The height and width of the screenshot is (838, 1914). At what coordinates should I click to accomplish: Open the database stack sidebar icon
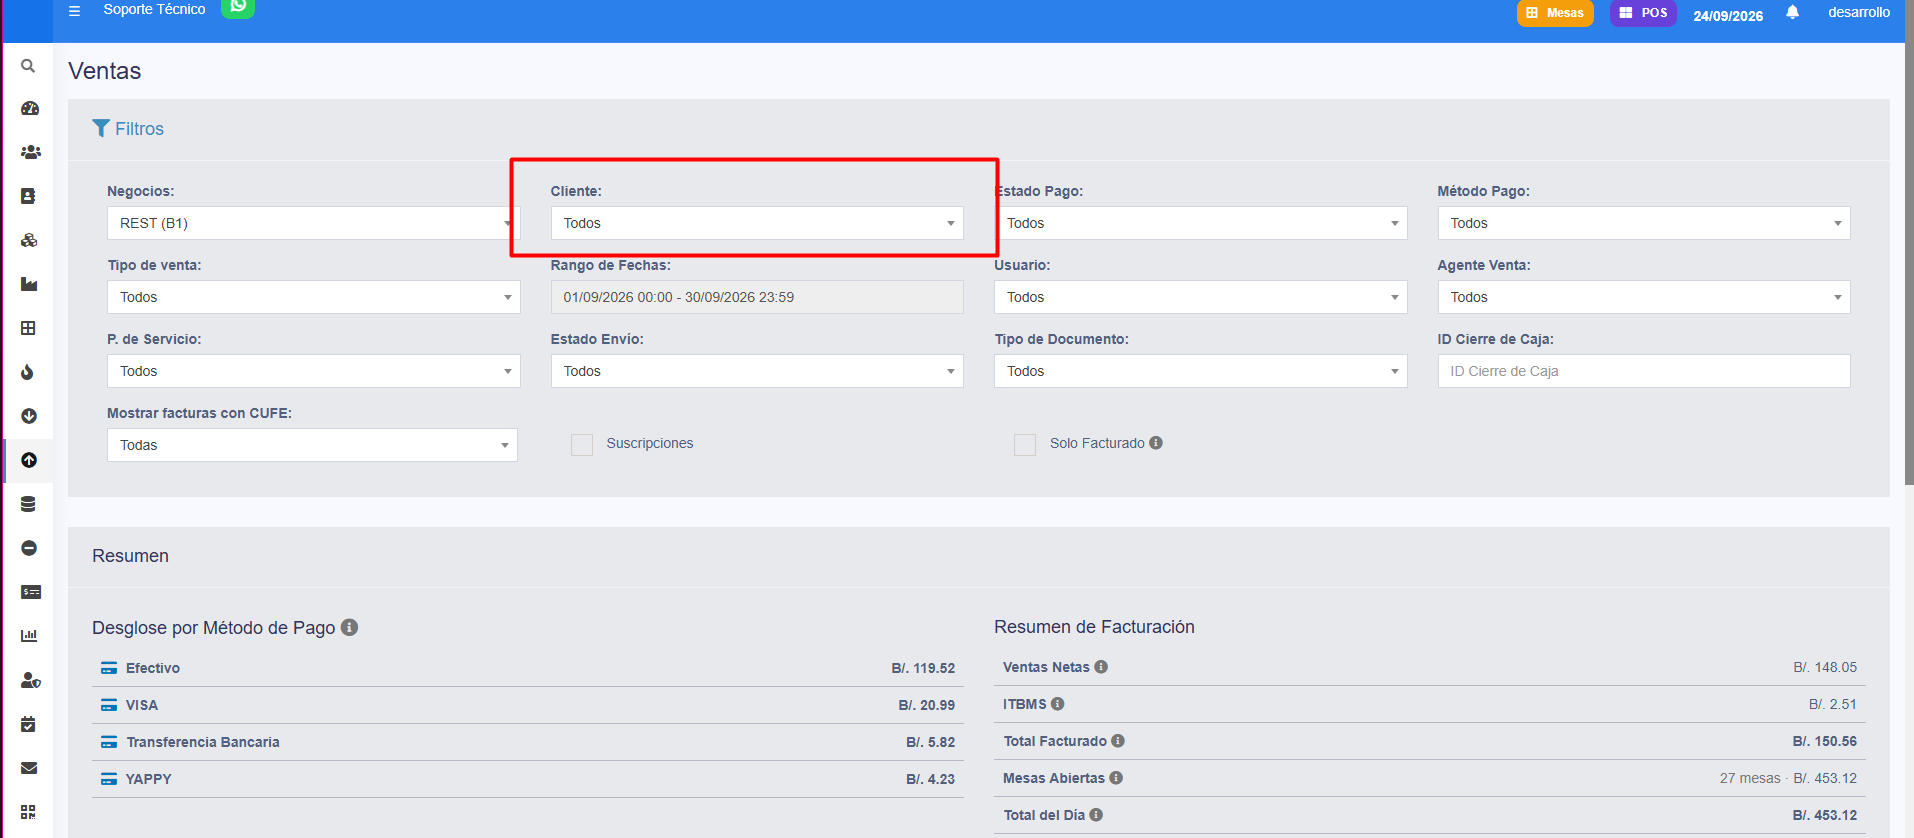pos(28,504)
